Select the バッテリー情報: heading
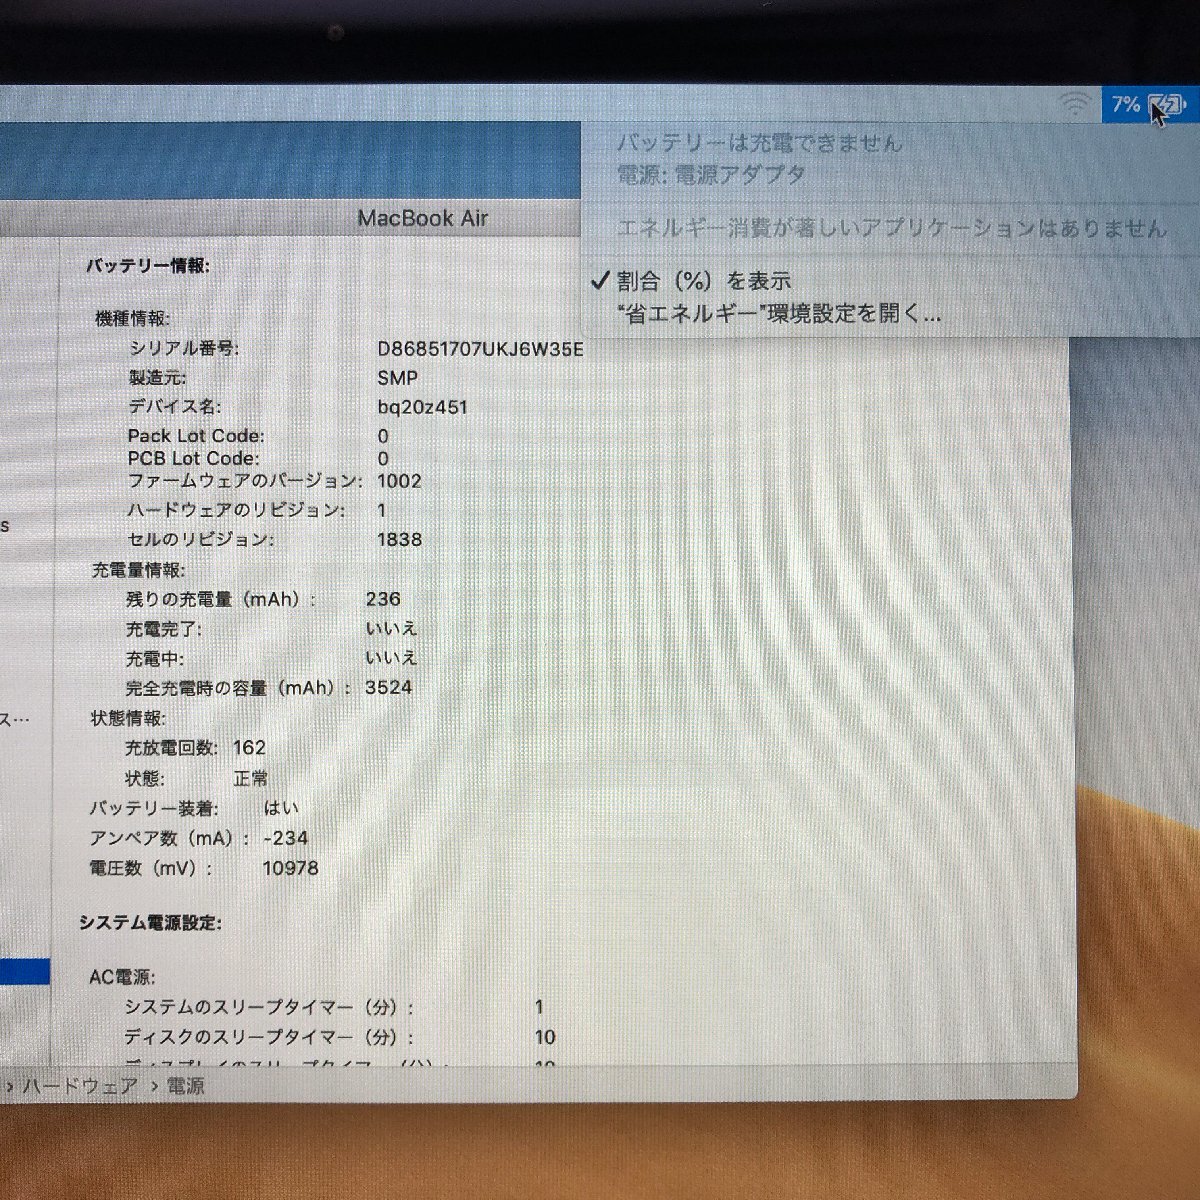Image resolution: width=1200 pixels, height=1200 pixels. pos(148,266)
